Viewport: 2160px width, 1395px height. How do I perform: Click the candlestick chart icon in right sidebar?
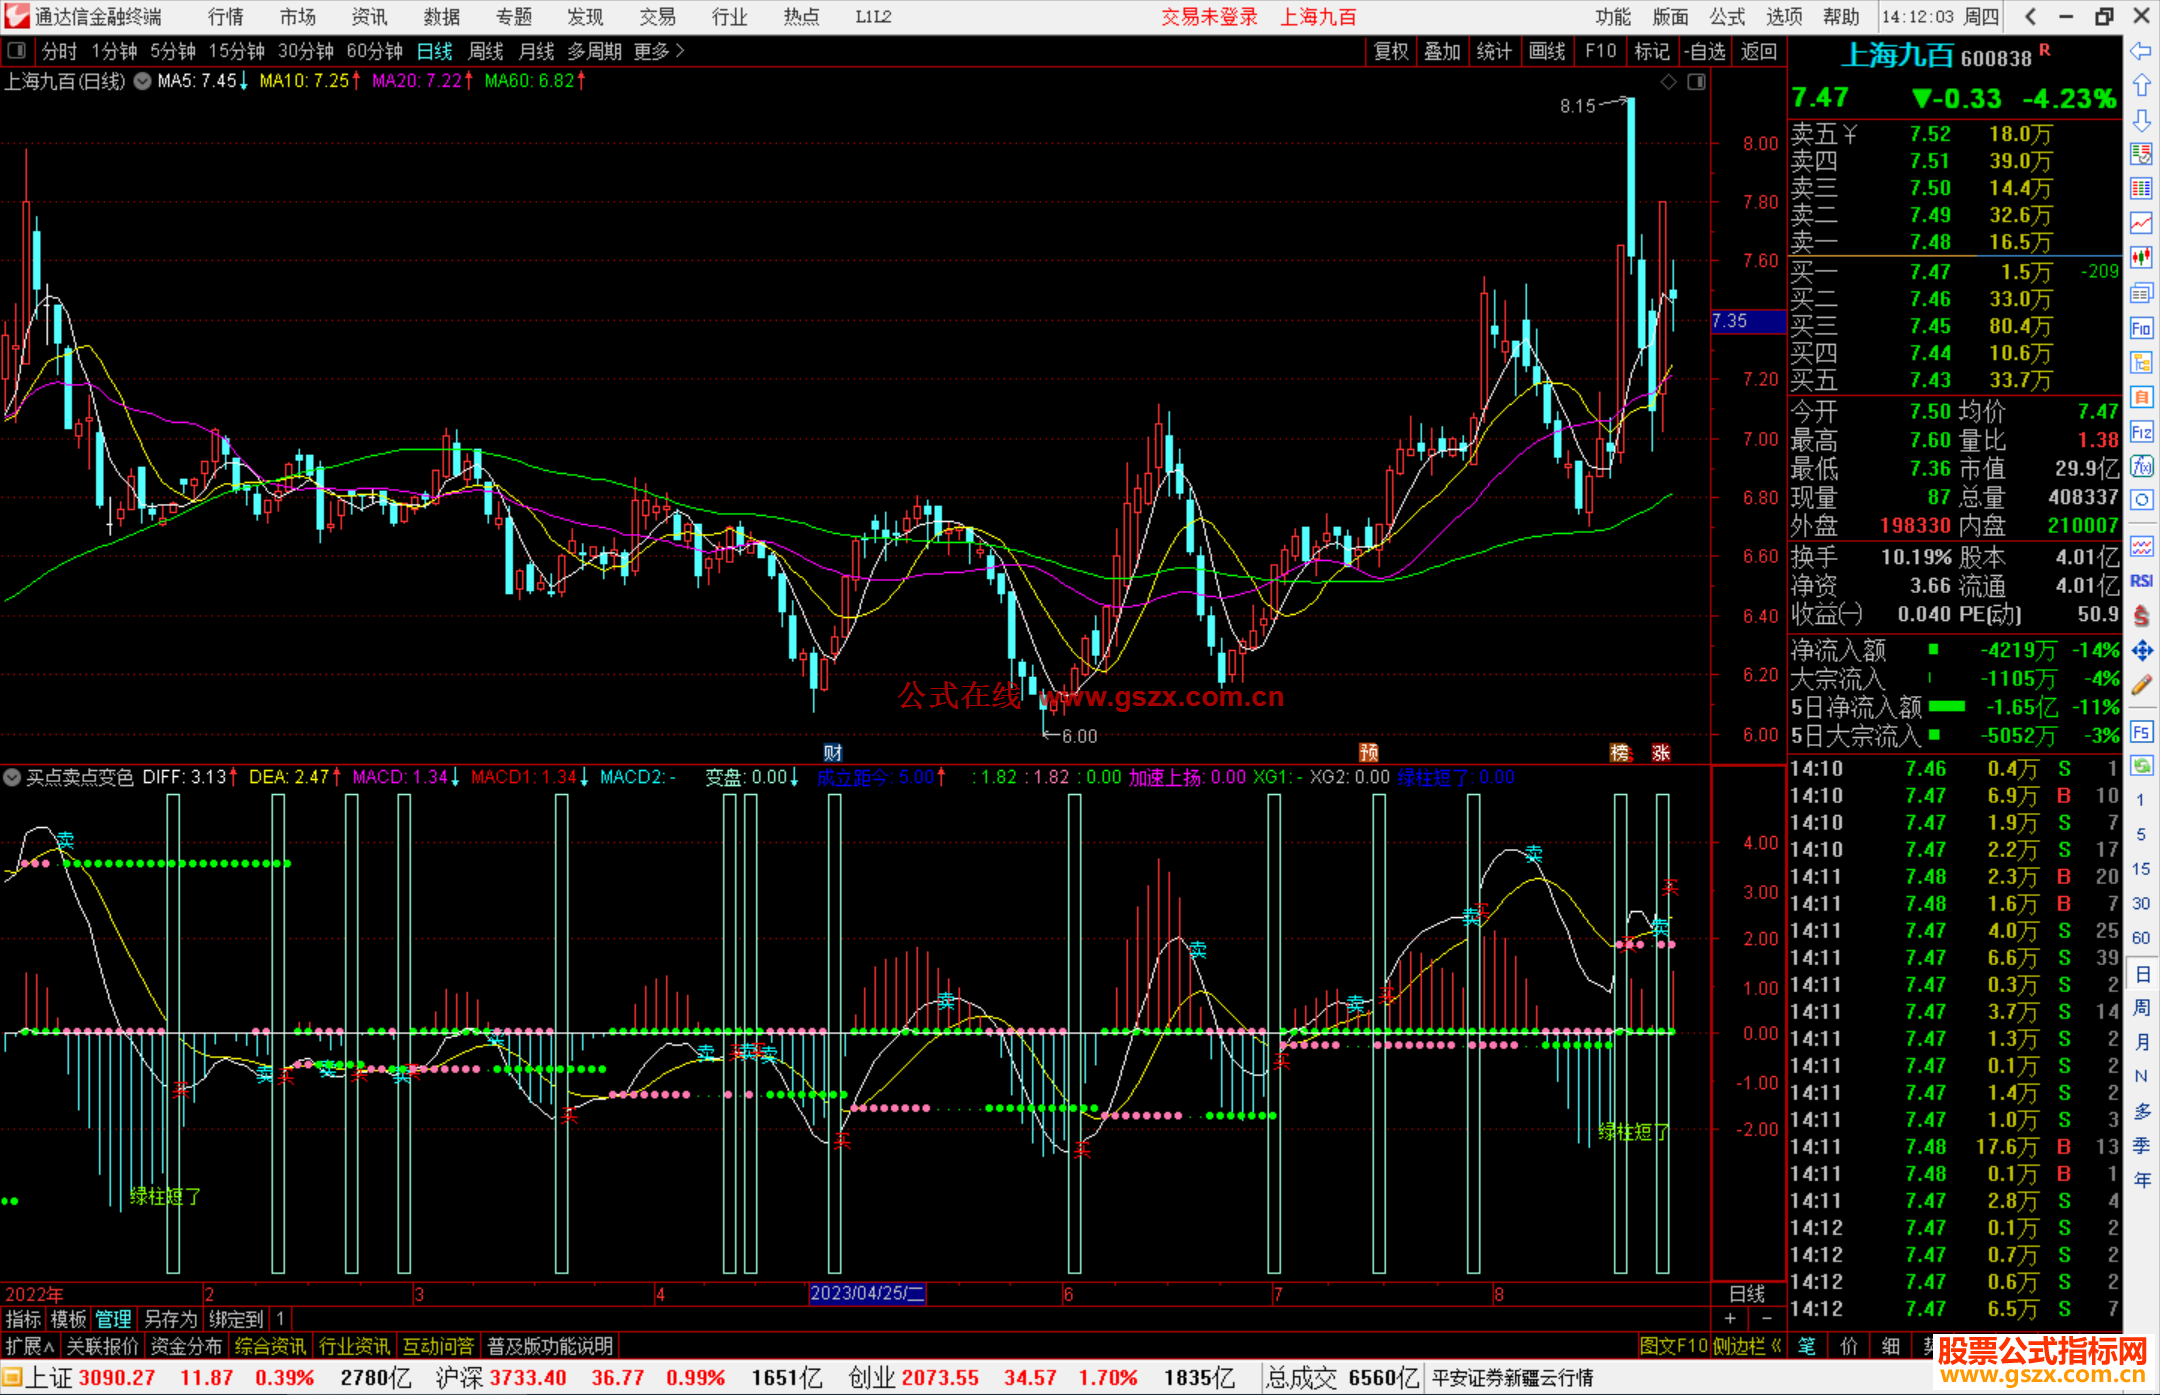pos(2141,257)
